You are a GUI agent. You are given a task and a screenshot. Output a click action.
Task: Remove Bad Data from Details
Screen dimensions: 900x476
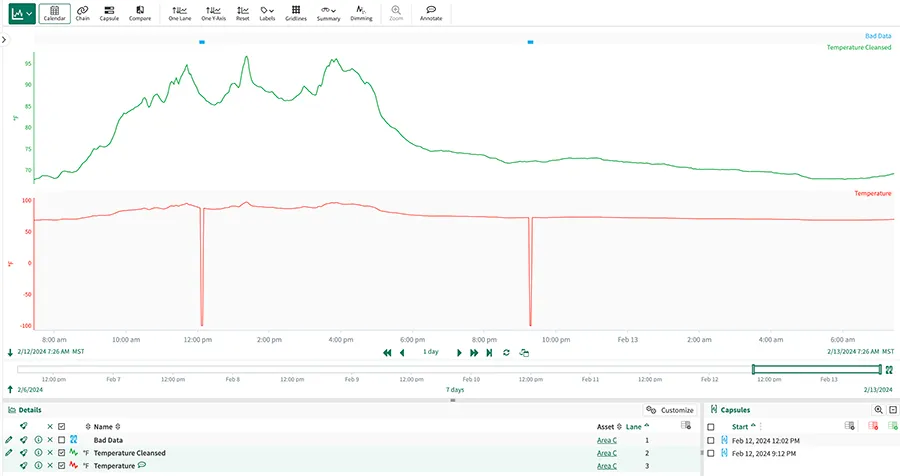click(50, 440)
